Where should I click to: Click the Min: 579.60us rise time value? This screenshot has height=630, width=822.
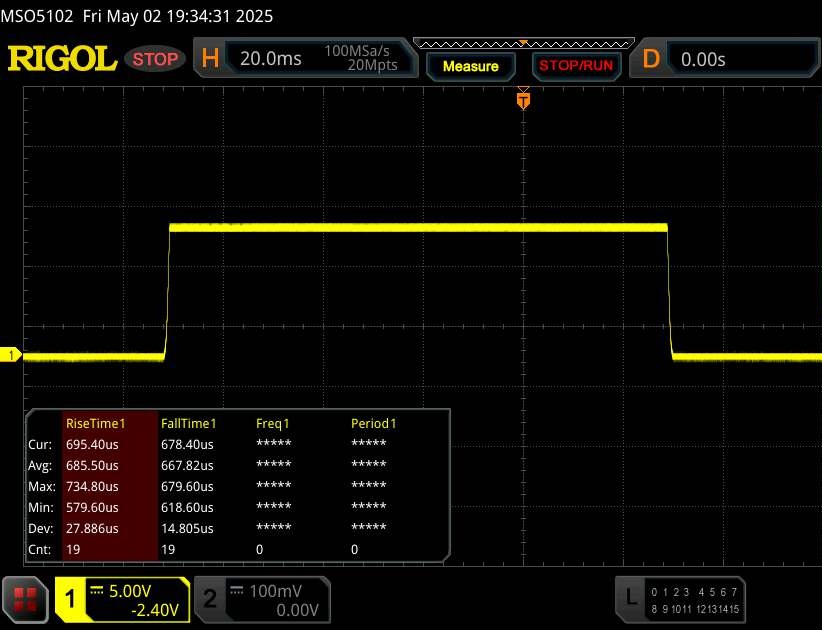[92, 507]
